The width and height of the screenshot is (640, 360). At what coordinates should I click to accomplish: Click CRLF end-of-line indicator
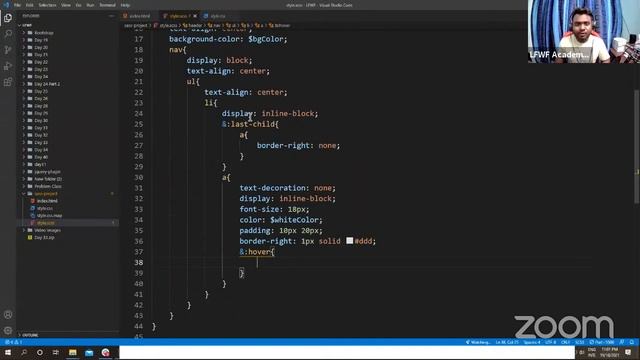point(566,342)
